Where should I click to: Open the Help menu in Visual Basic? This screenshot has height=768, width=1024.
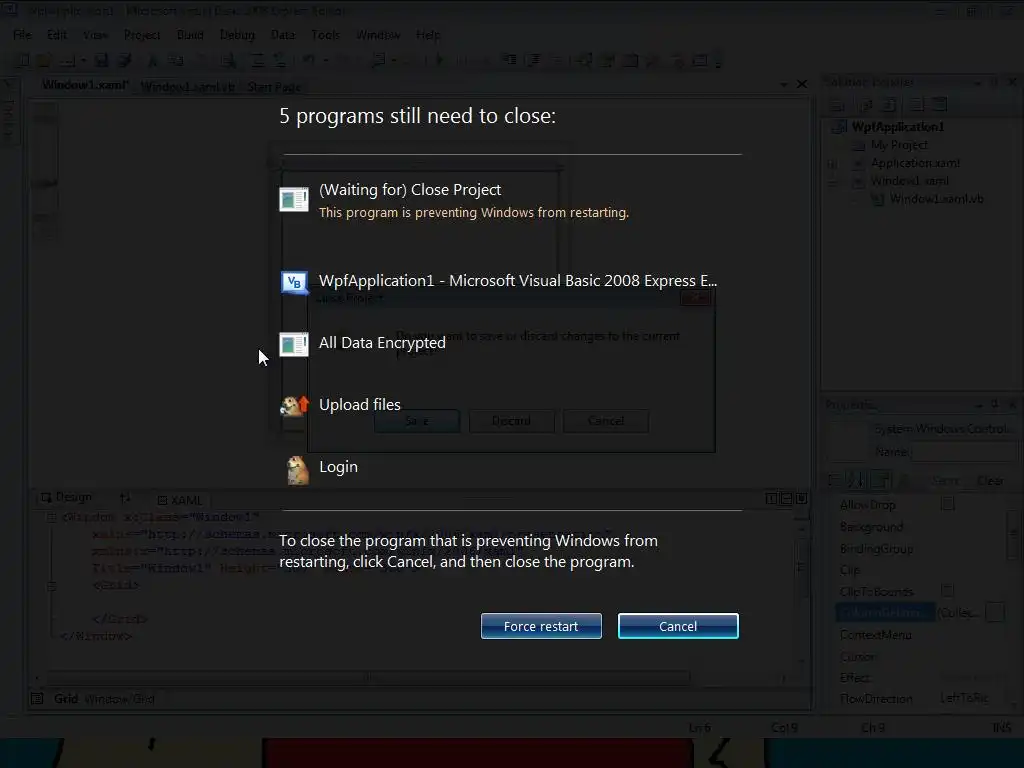[x=428, y=35]
